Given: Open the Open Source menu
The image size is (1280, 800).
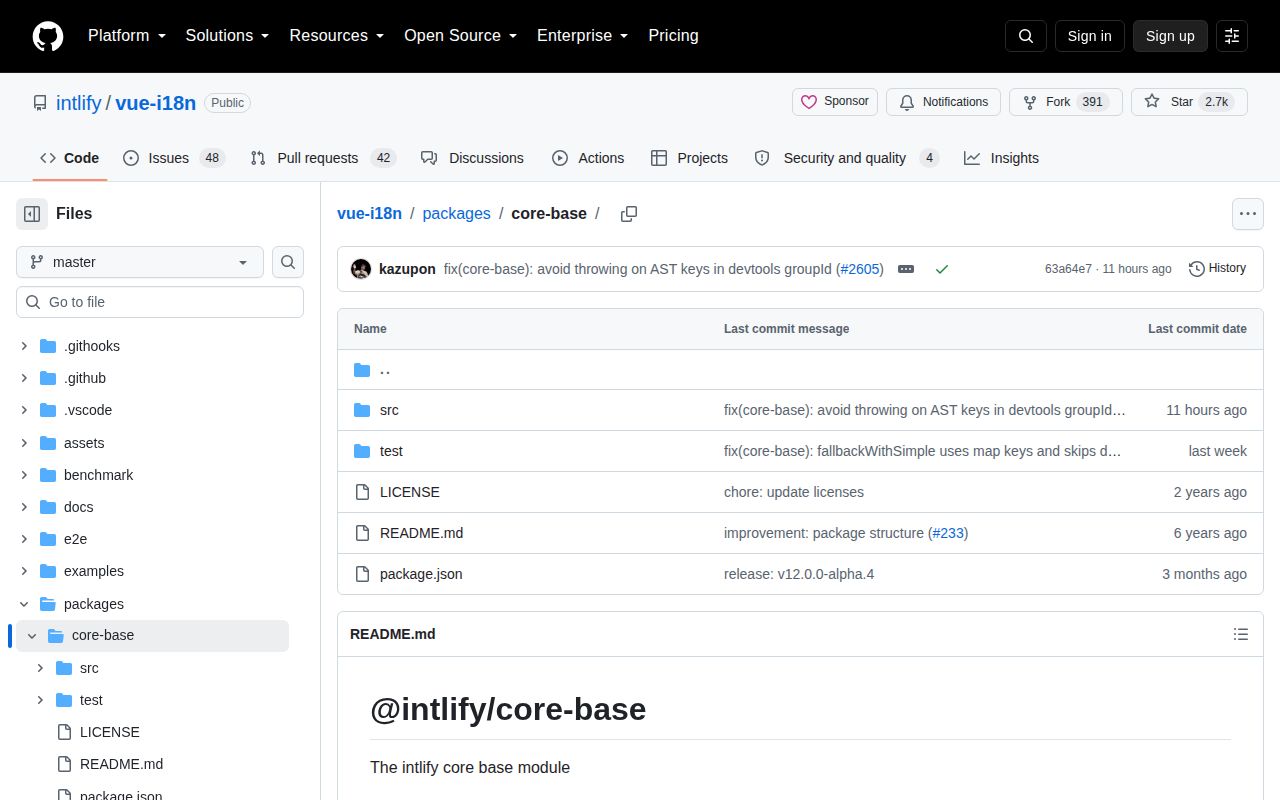Looking at the screenshot, I should 460,36.
